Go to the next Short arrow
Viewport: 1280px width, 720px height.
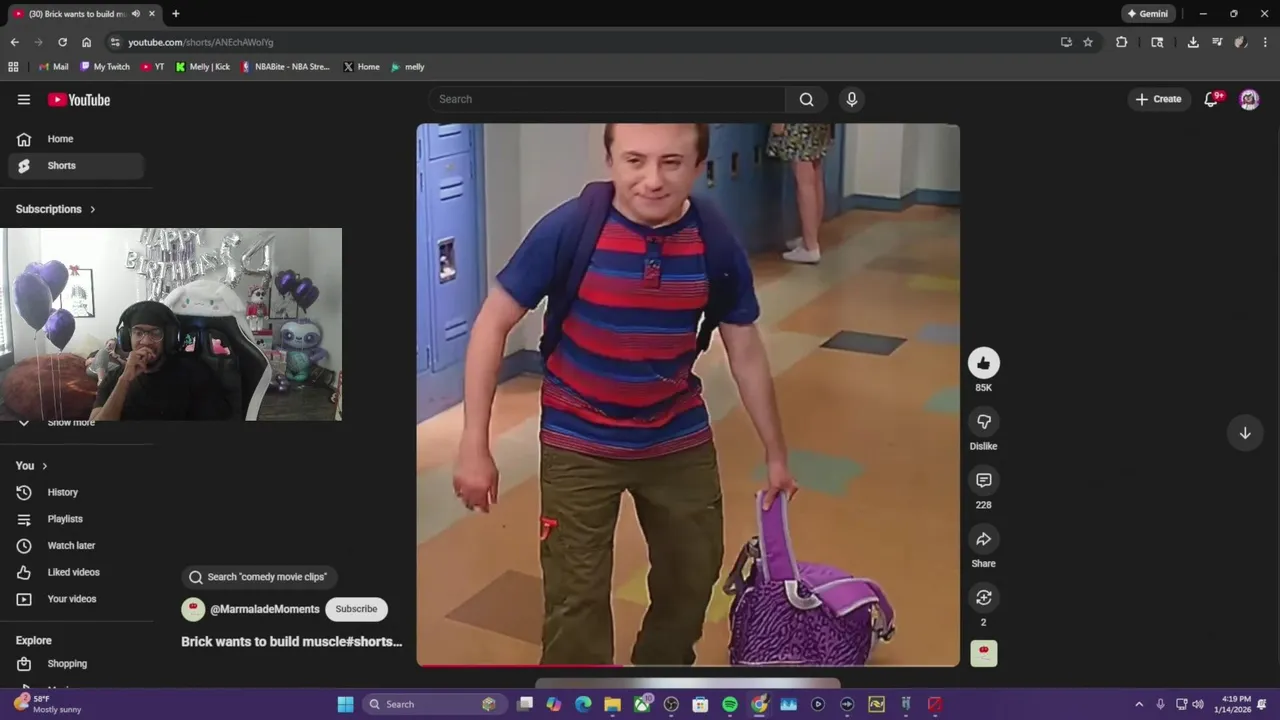pyautogui.click(x=1245, y=433)
